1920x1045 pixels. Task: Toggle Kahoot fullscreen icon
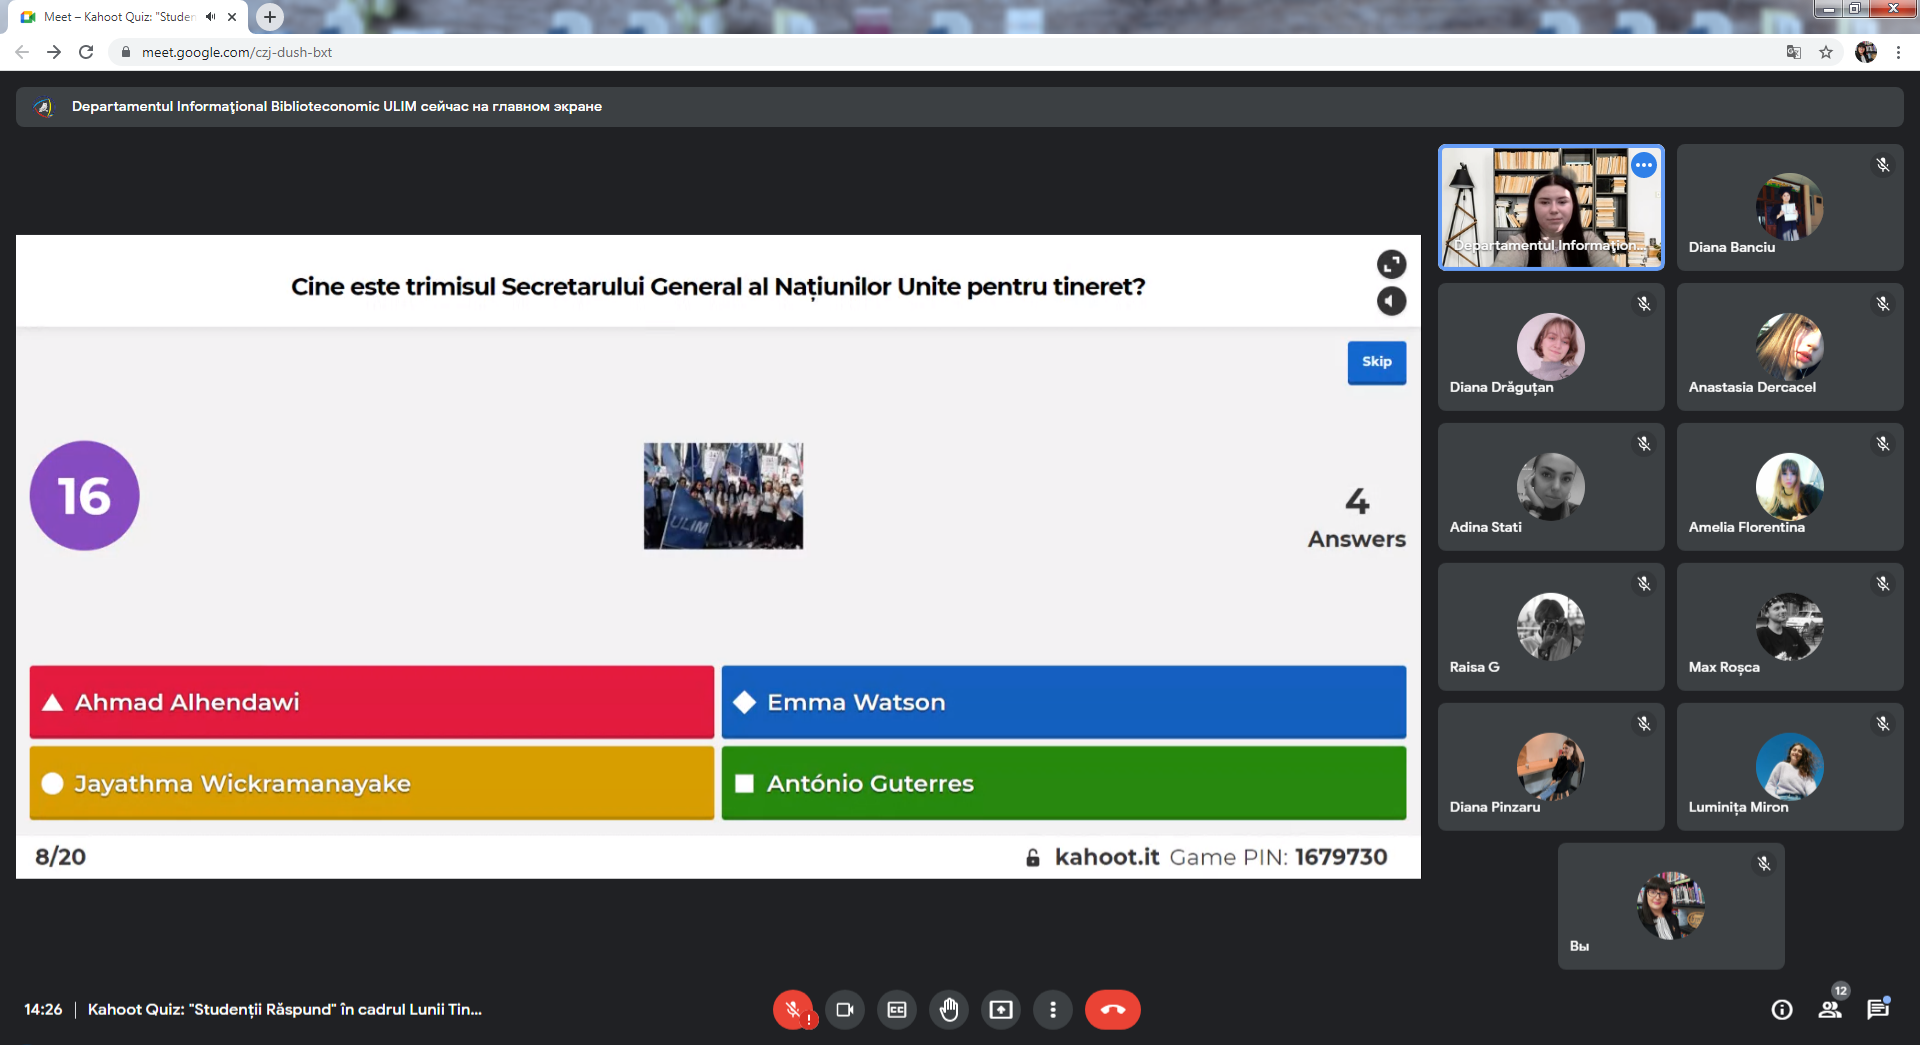1391,264
